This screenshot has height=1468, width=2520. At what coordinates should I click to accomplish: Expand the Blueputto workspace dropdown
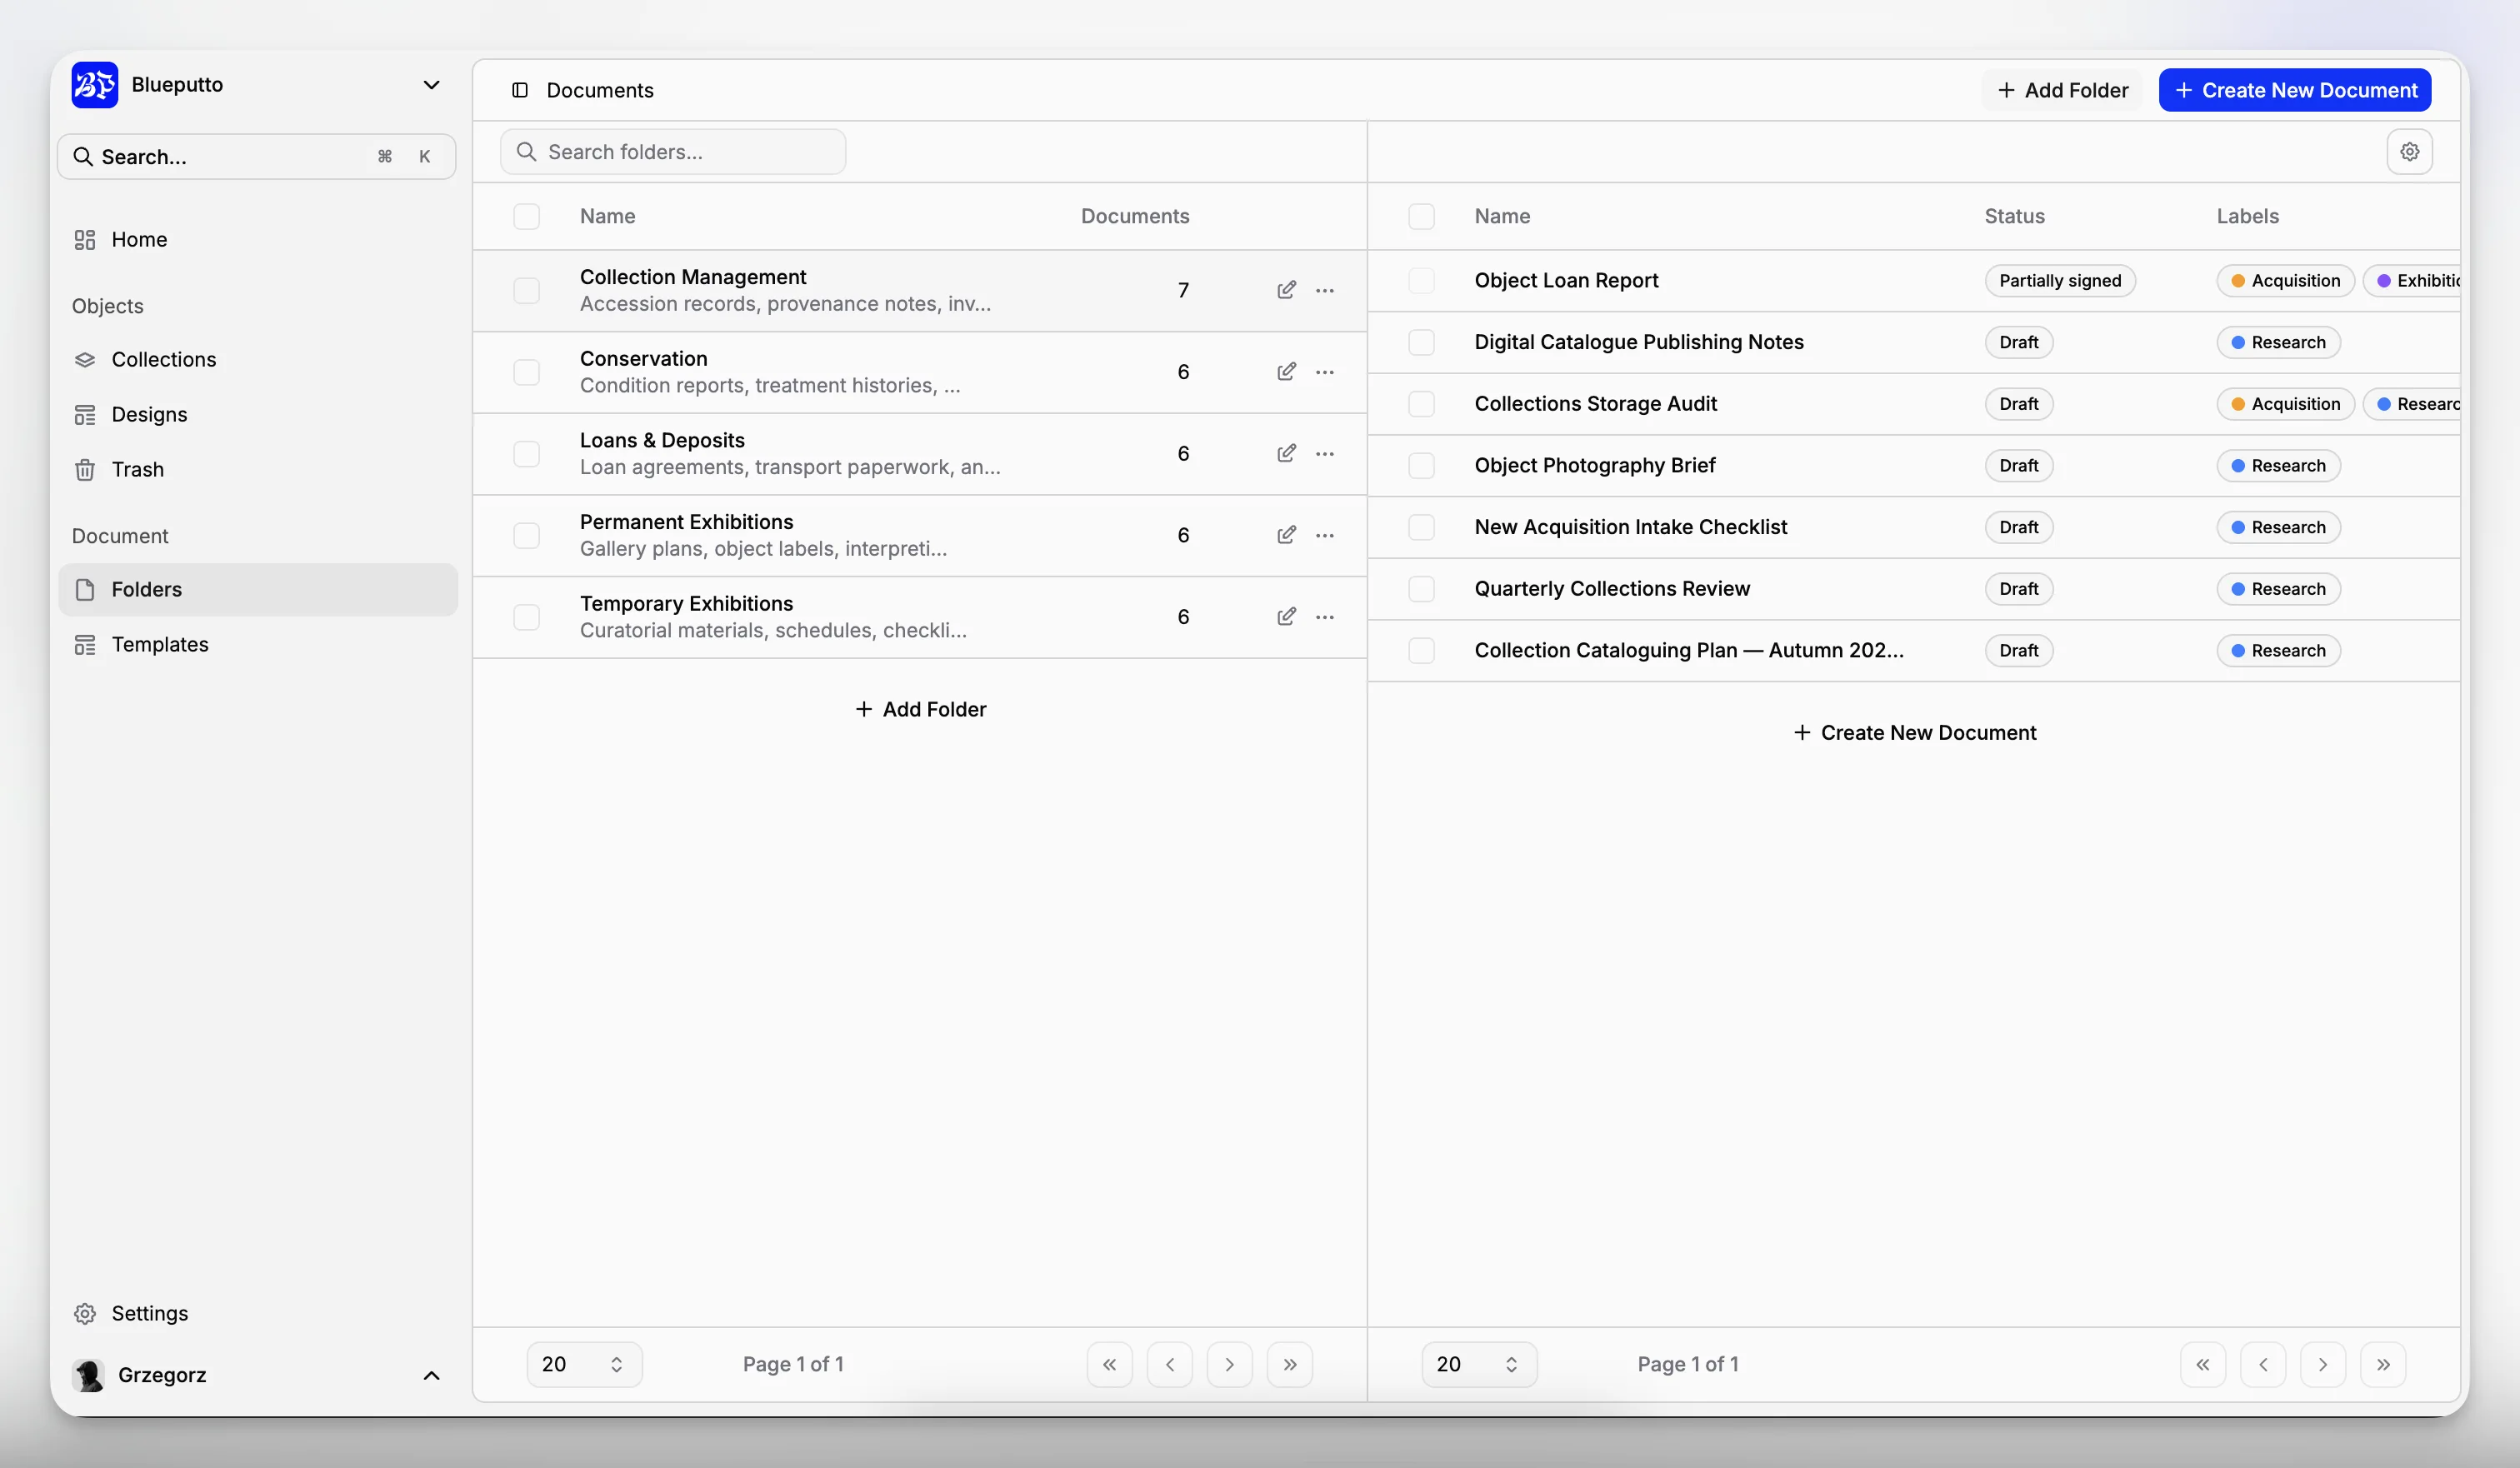pos(431,85)
